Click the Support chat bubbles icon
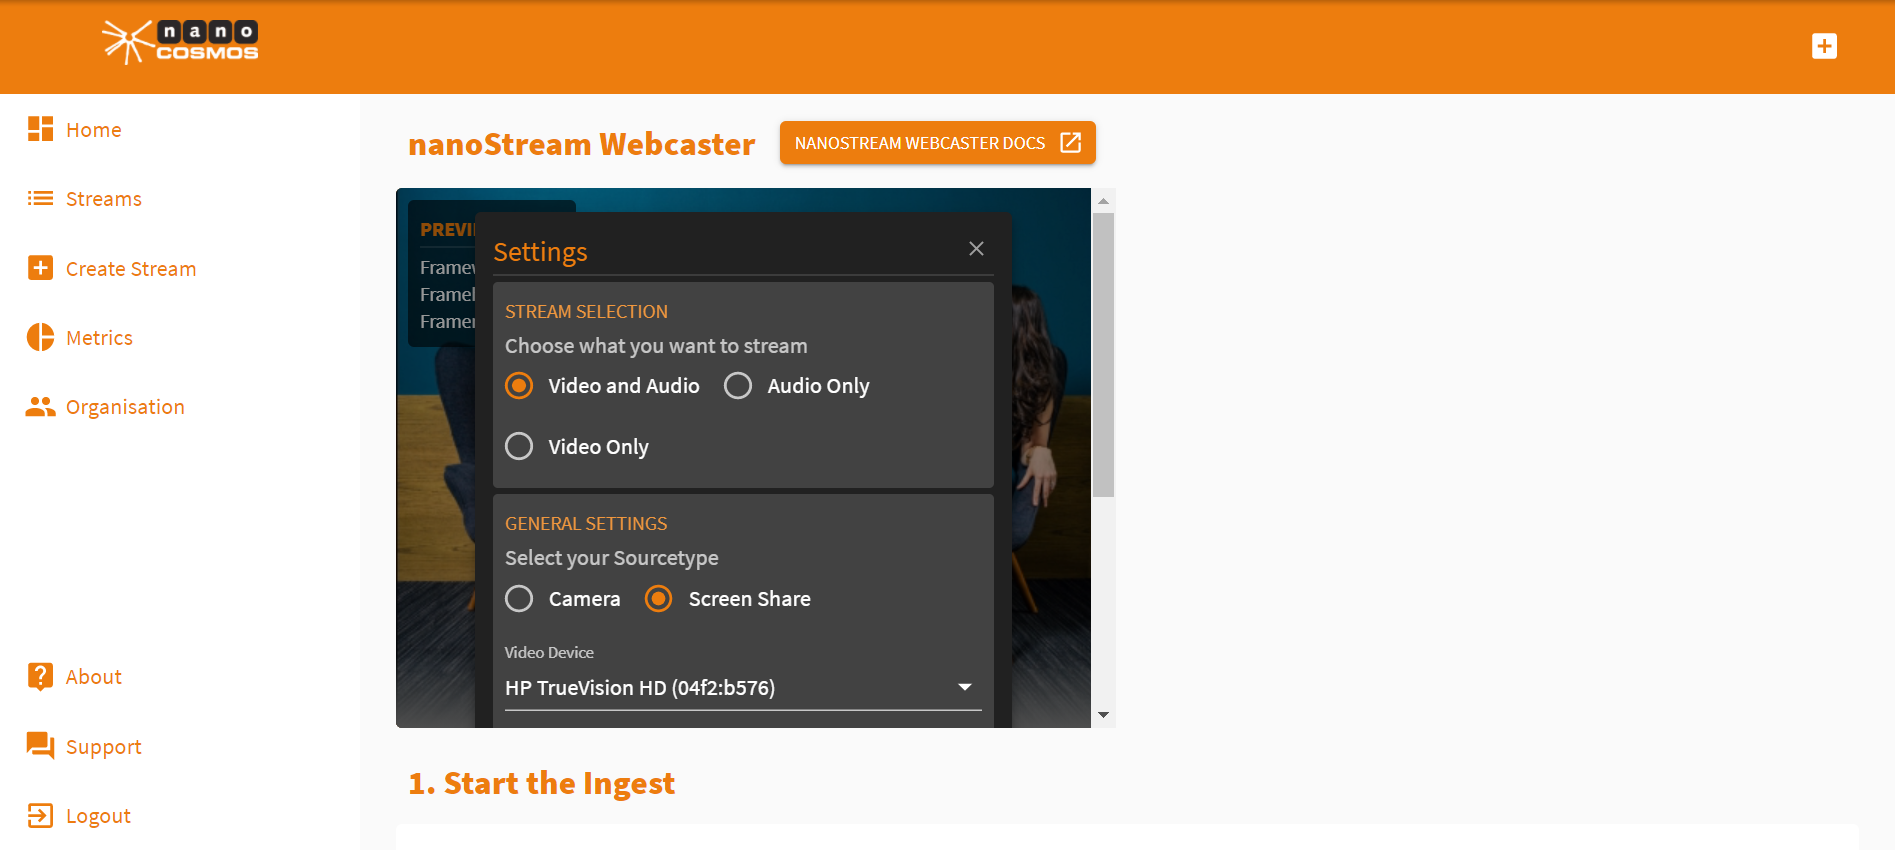Viewport: 1895px width, 850px height. (x=40, y=746)
